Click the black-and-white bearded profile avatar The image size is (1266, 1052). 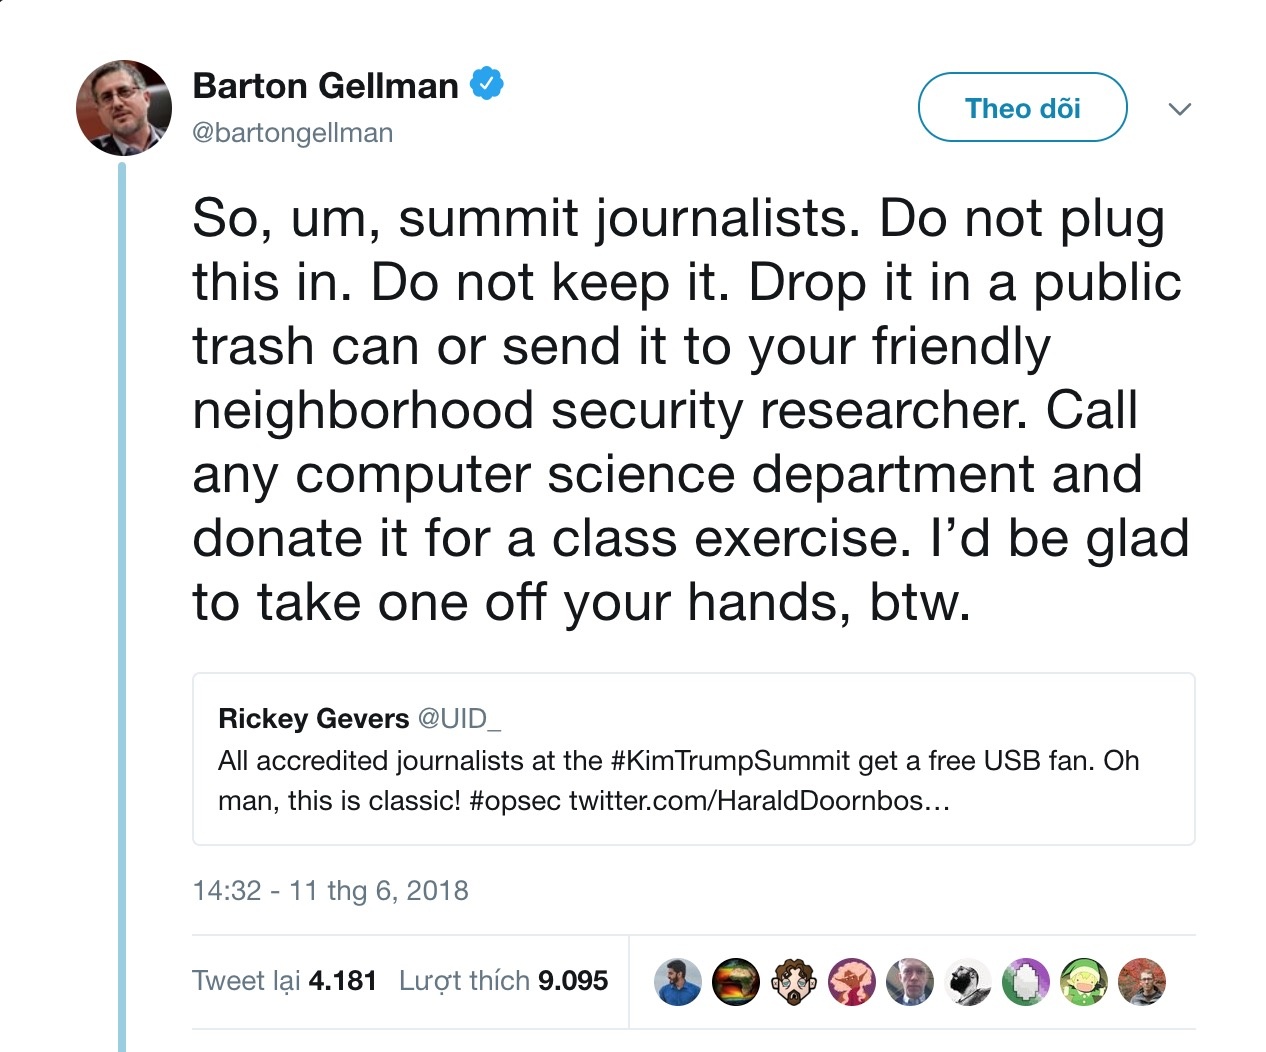968,982
